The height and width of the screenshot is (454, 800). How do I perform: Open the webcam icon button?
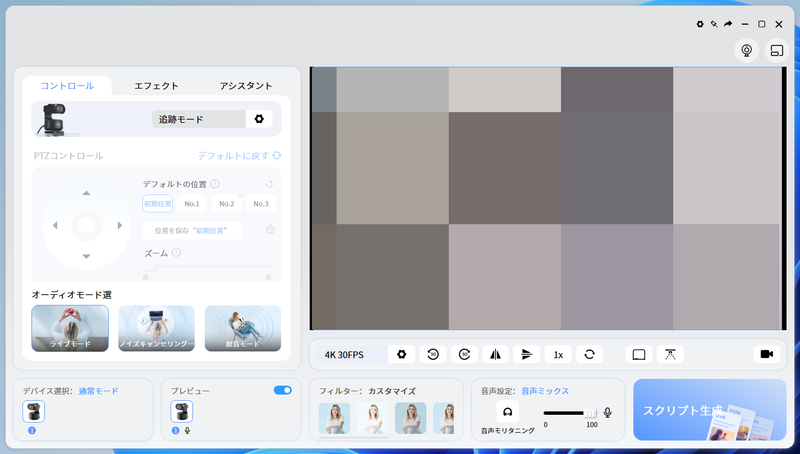pyautogui.click(x=746, y=50)
